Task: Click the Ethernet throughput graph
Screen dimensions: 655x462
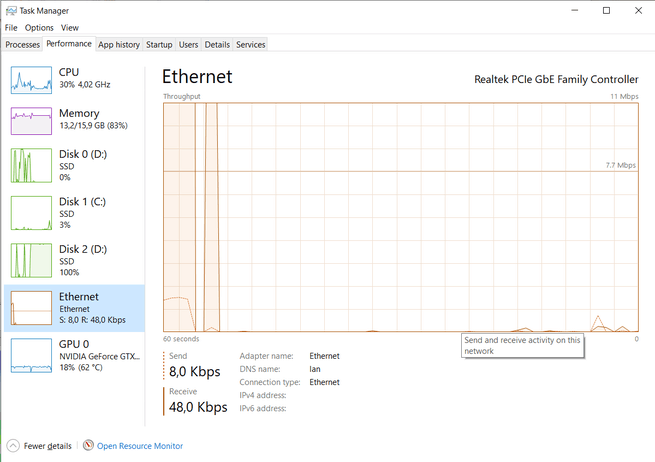Action: pyautogui.click(x=401, y=217)
